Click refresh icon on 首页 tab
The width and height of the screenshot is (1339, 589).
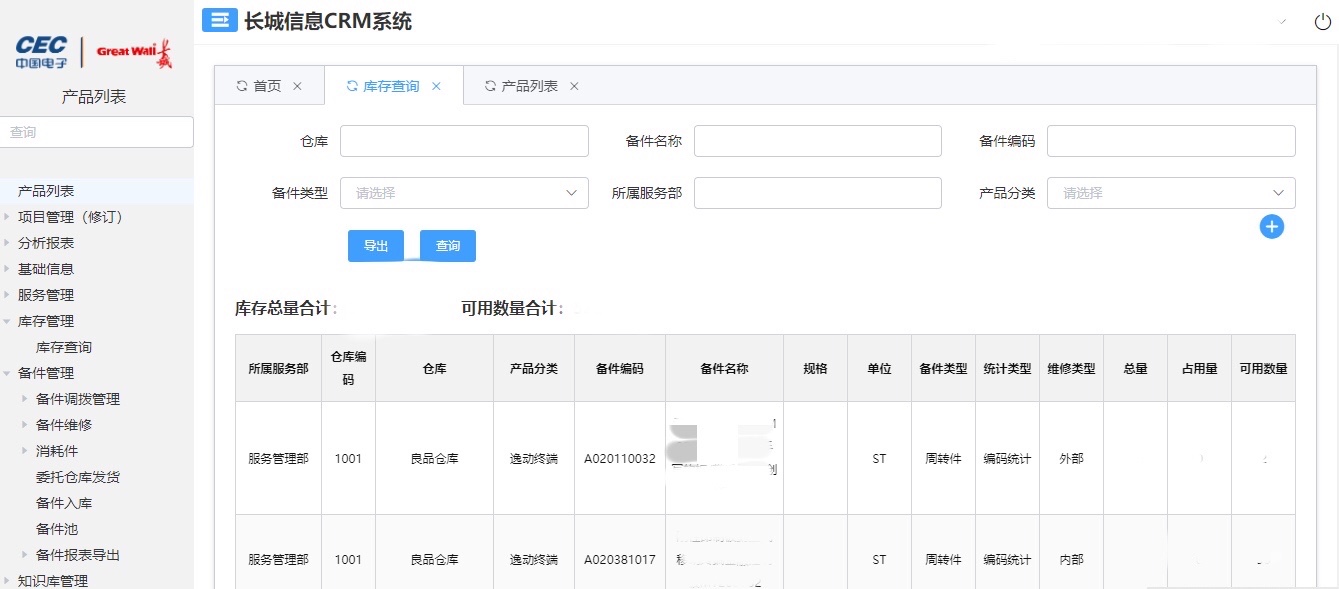(x=241, y=86)
